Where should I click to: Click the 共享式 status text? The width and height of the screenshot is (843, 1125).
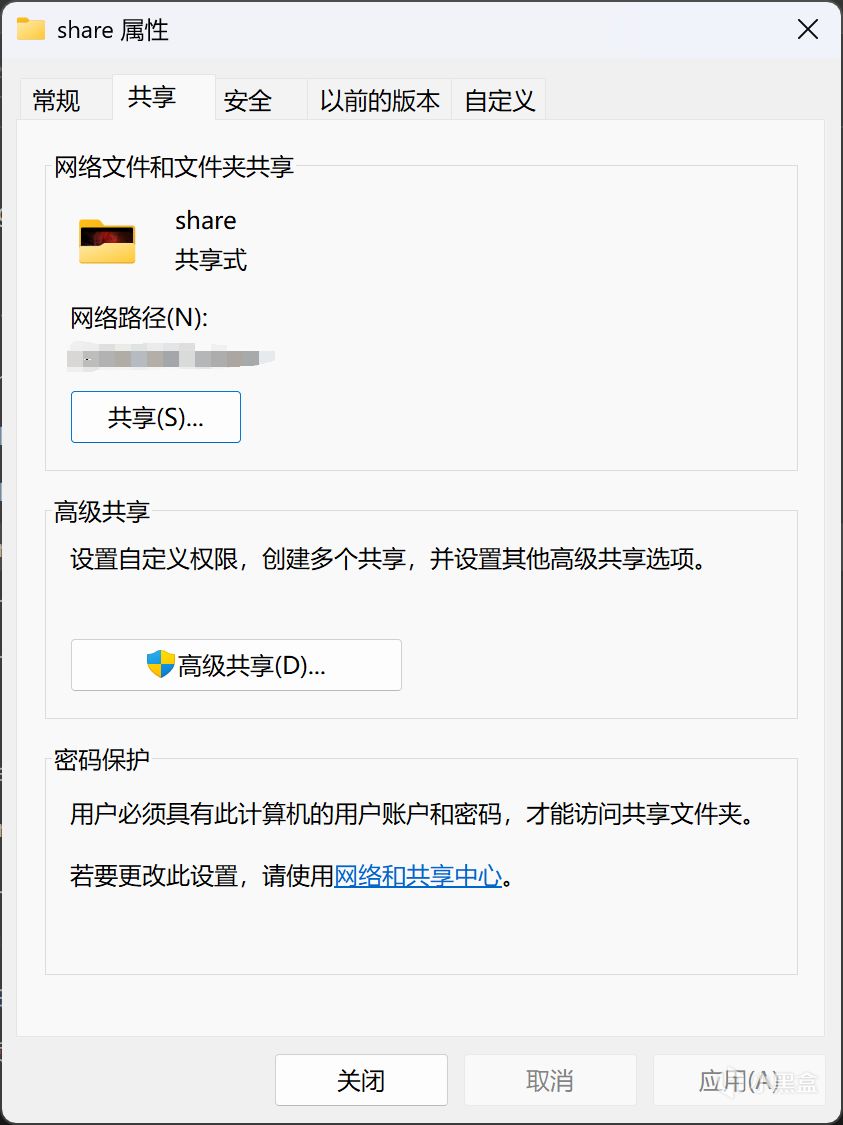click(x=211, y=260)
